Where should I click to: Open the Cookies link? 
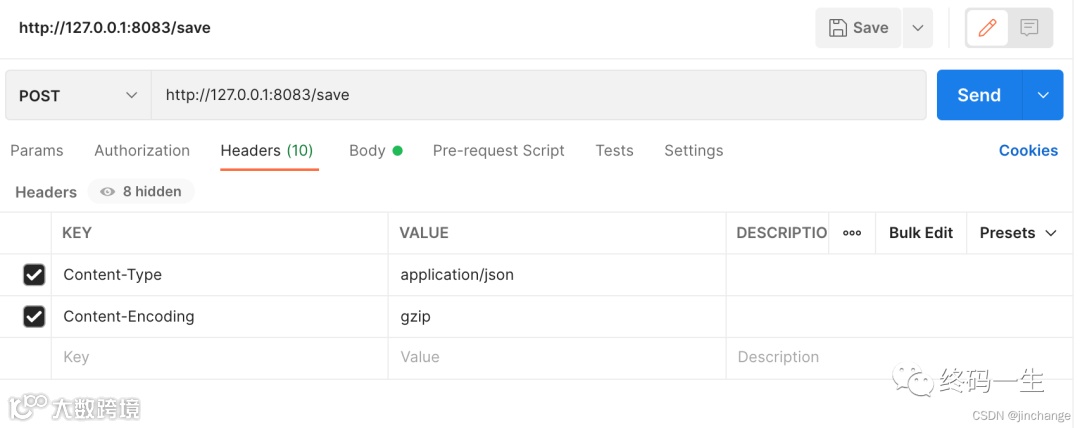pos(1028,150)
